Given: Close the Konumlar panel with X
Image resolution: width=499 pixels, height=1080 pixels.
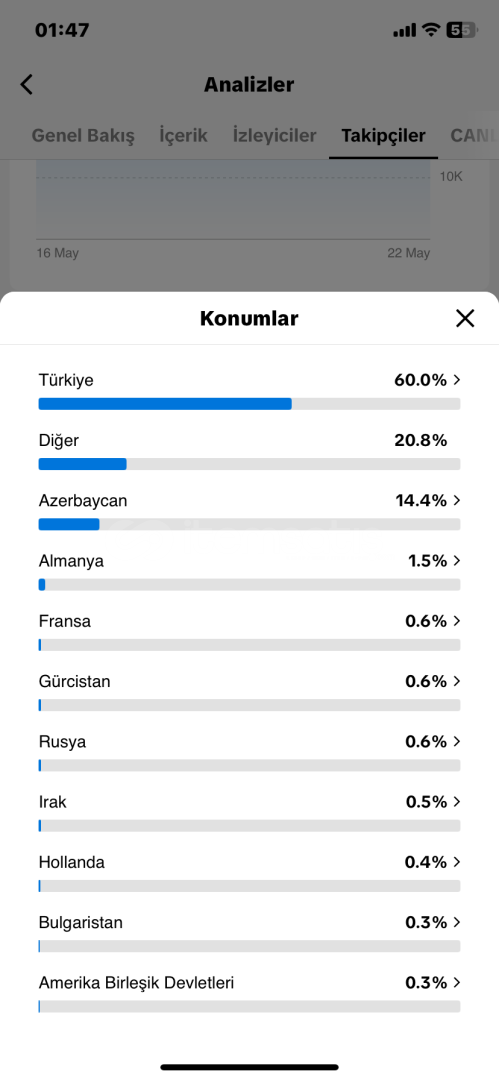Looking at the screenshot, I should pyautogui.click(x=465, y=318).
